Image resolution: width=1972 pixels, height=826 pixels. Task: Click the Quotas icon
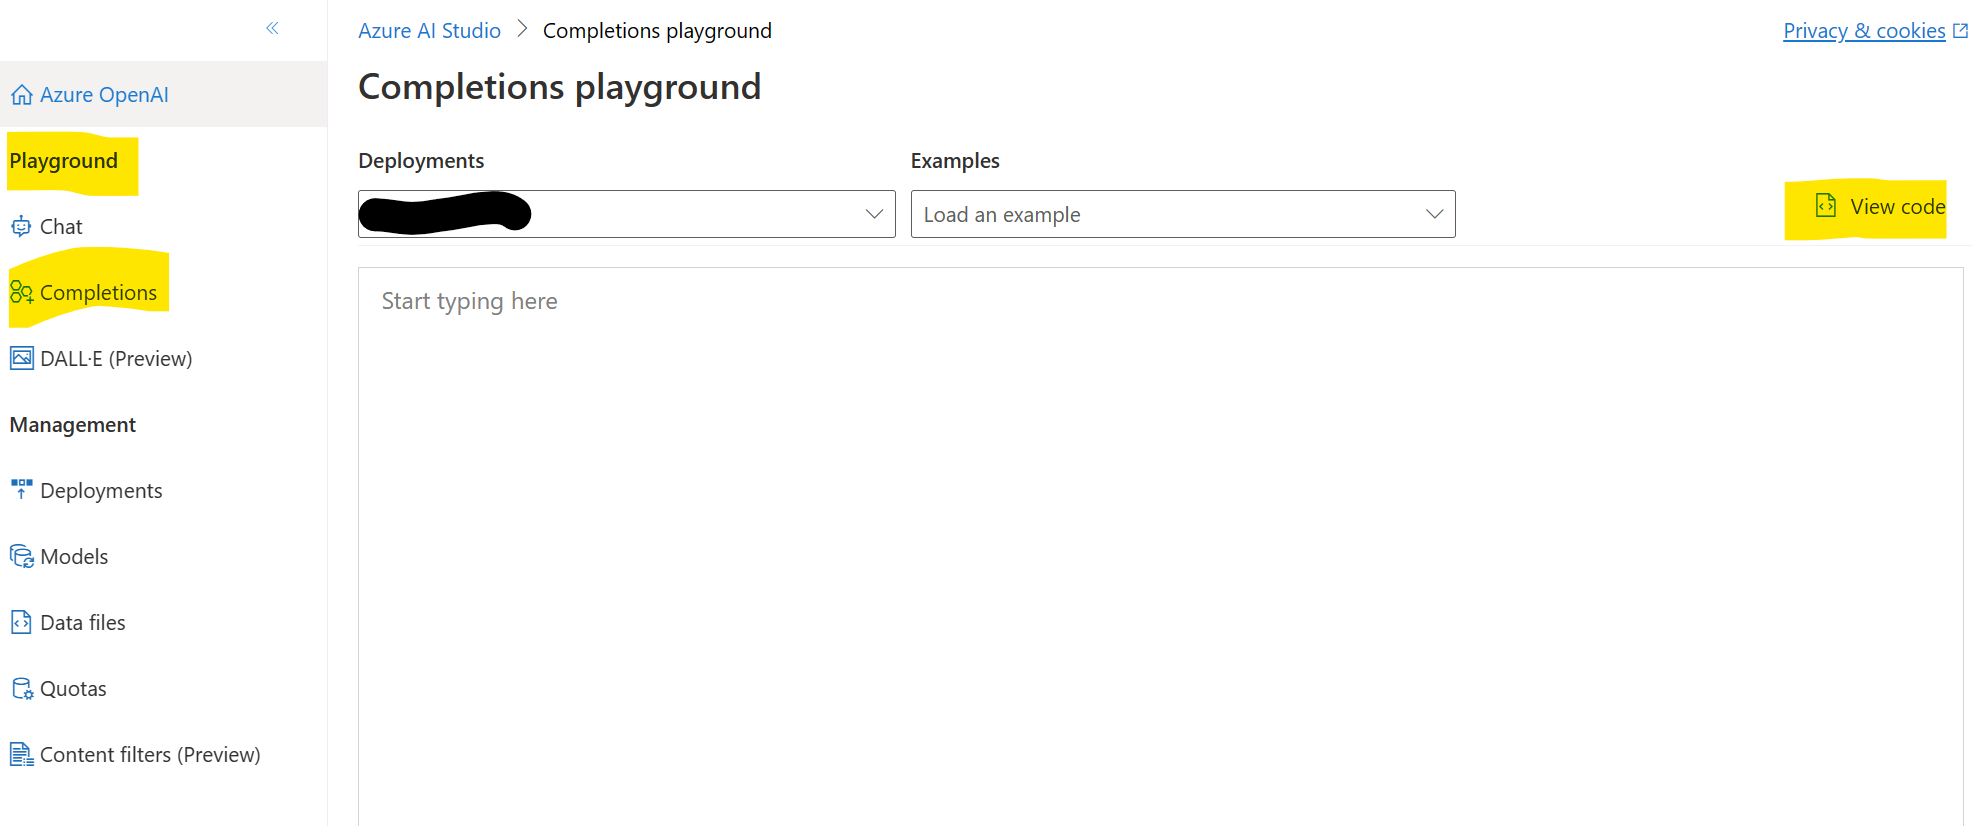click(x=21, y=688)
